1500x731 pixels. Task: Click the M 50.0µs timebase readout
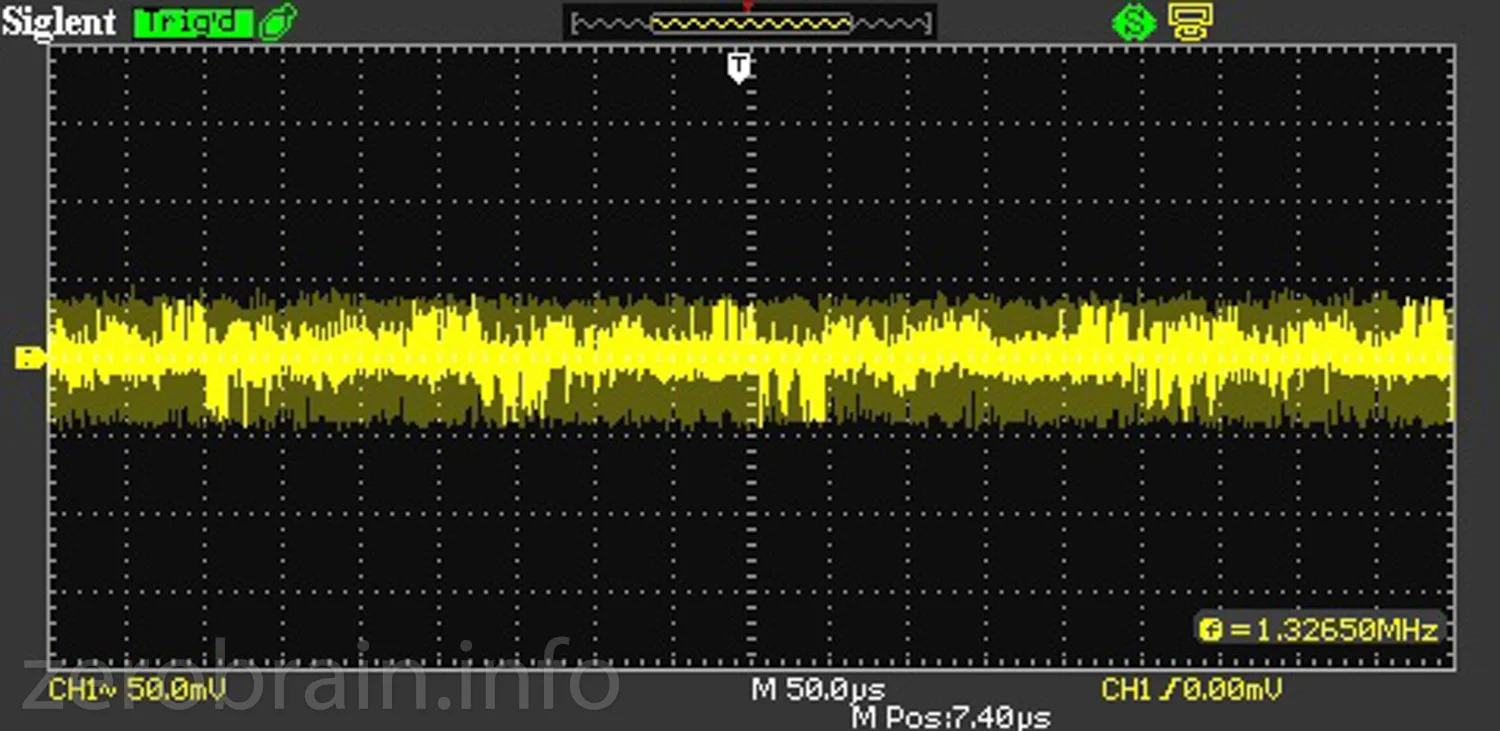point(818,690)
